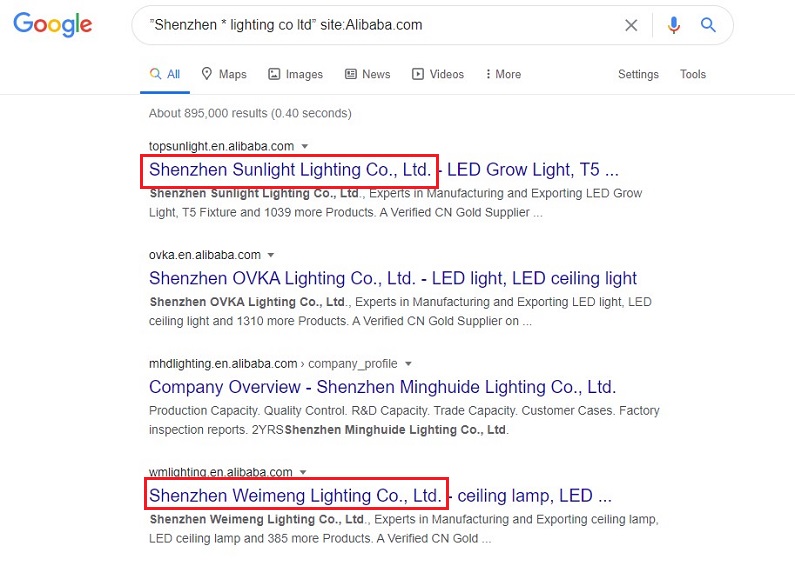Clear the search box with X icon
The image size is (795, 566).
pyautogui.click(x=631, y=26)
